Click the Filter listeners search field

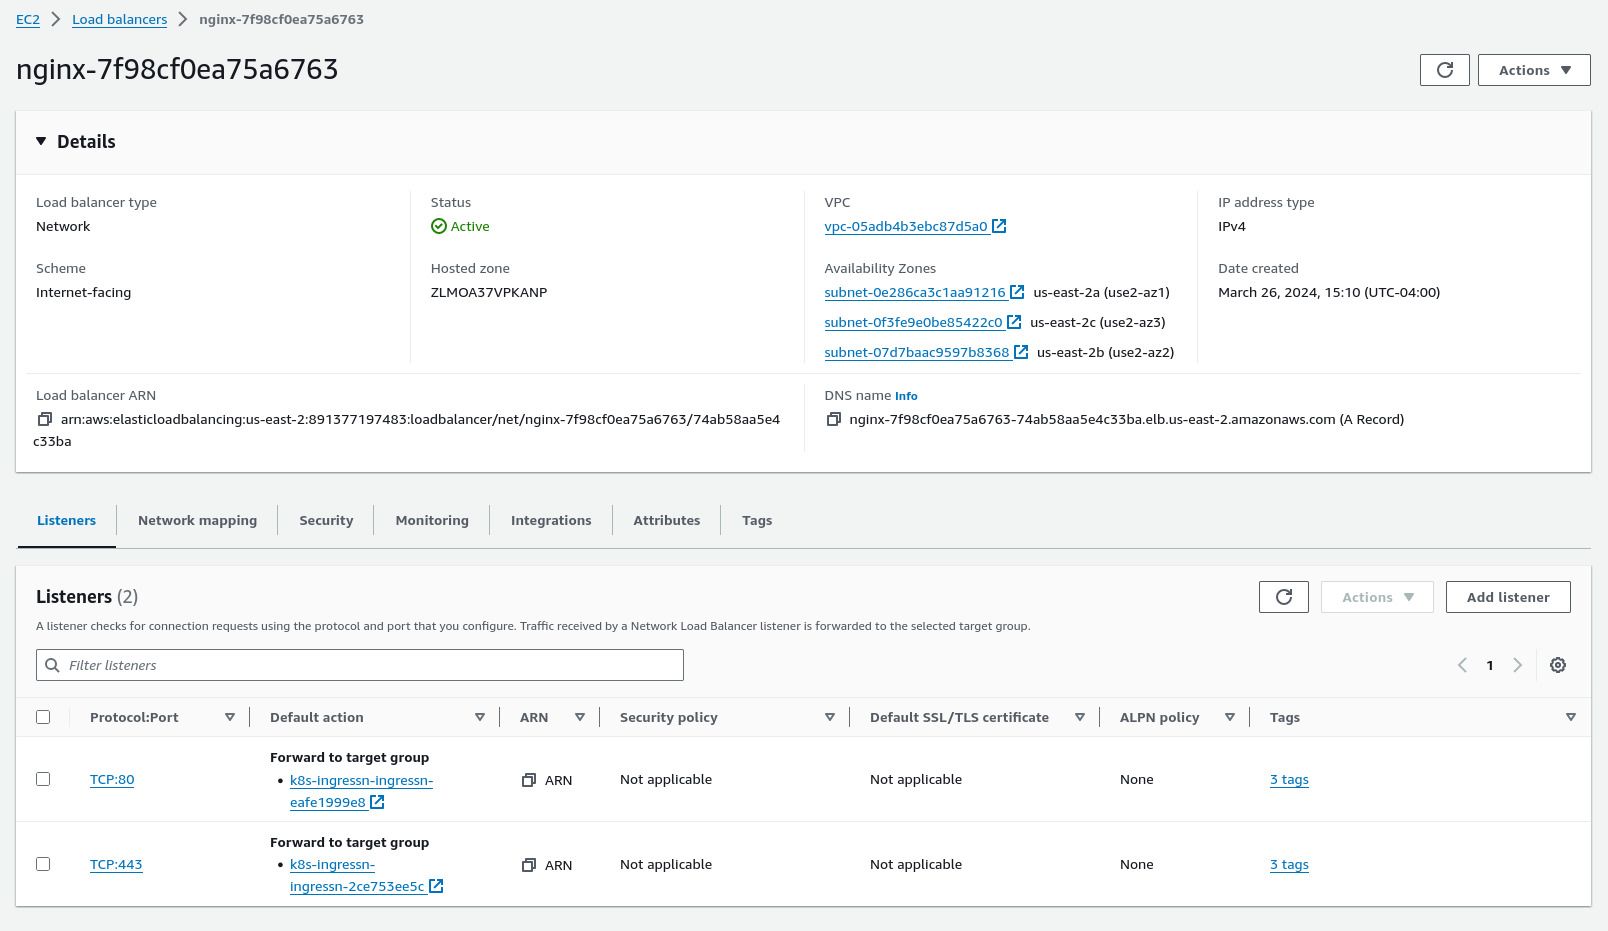(360, 665)
